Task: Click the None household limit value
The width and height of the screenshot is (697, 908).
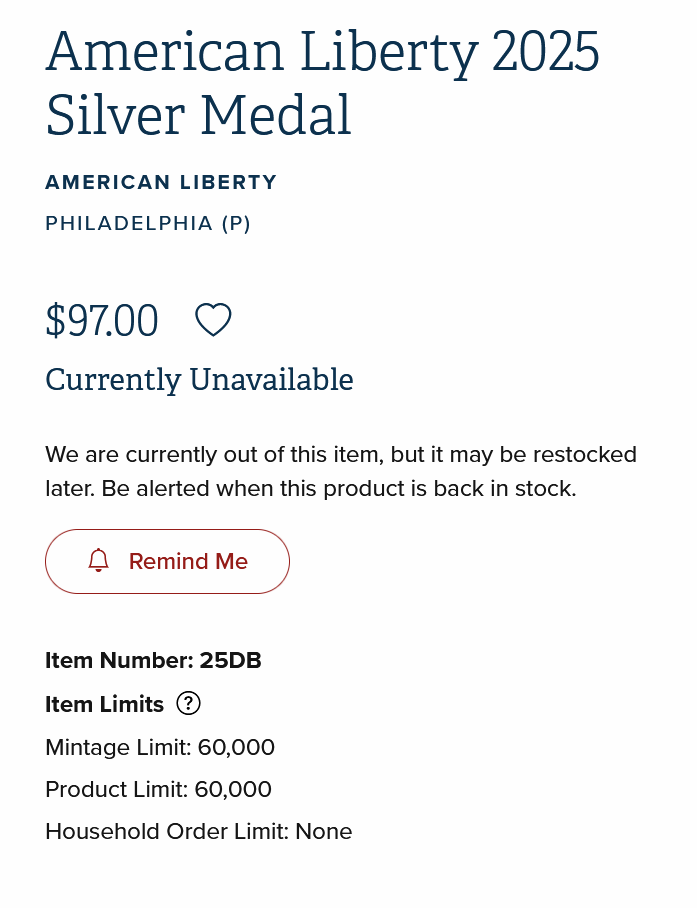Action: coord(323,832)
